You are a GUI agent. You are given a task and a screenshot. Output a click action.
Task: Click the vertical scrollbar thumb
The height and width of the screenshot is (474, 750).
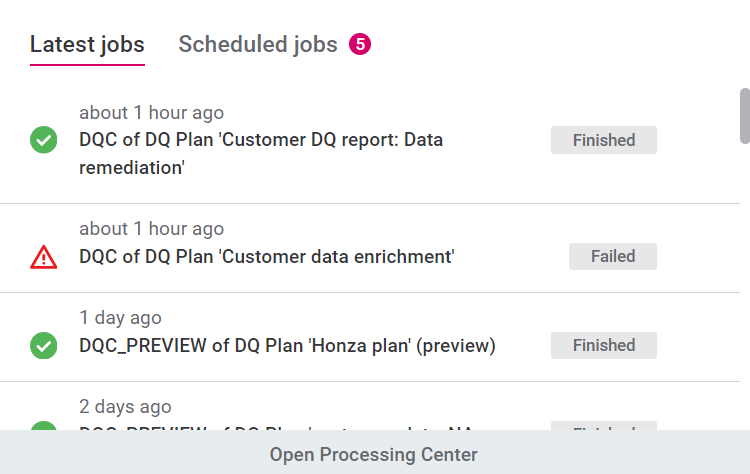click(744, 116)
